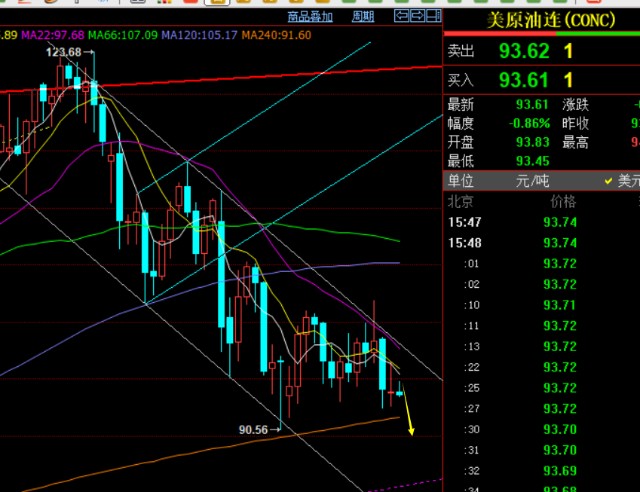Select the 15:47 tick trade row

(x=466, y=222)
